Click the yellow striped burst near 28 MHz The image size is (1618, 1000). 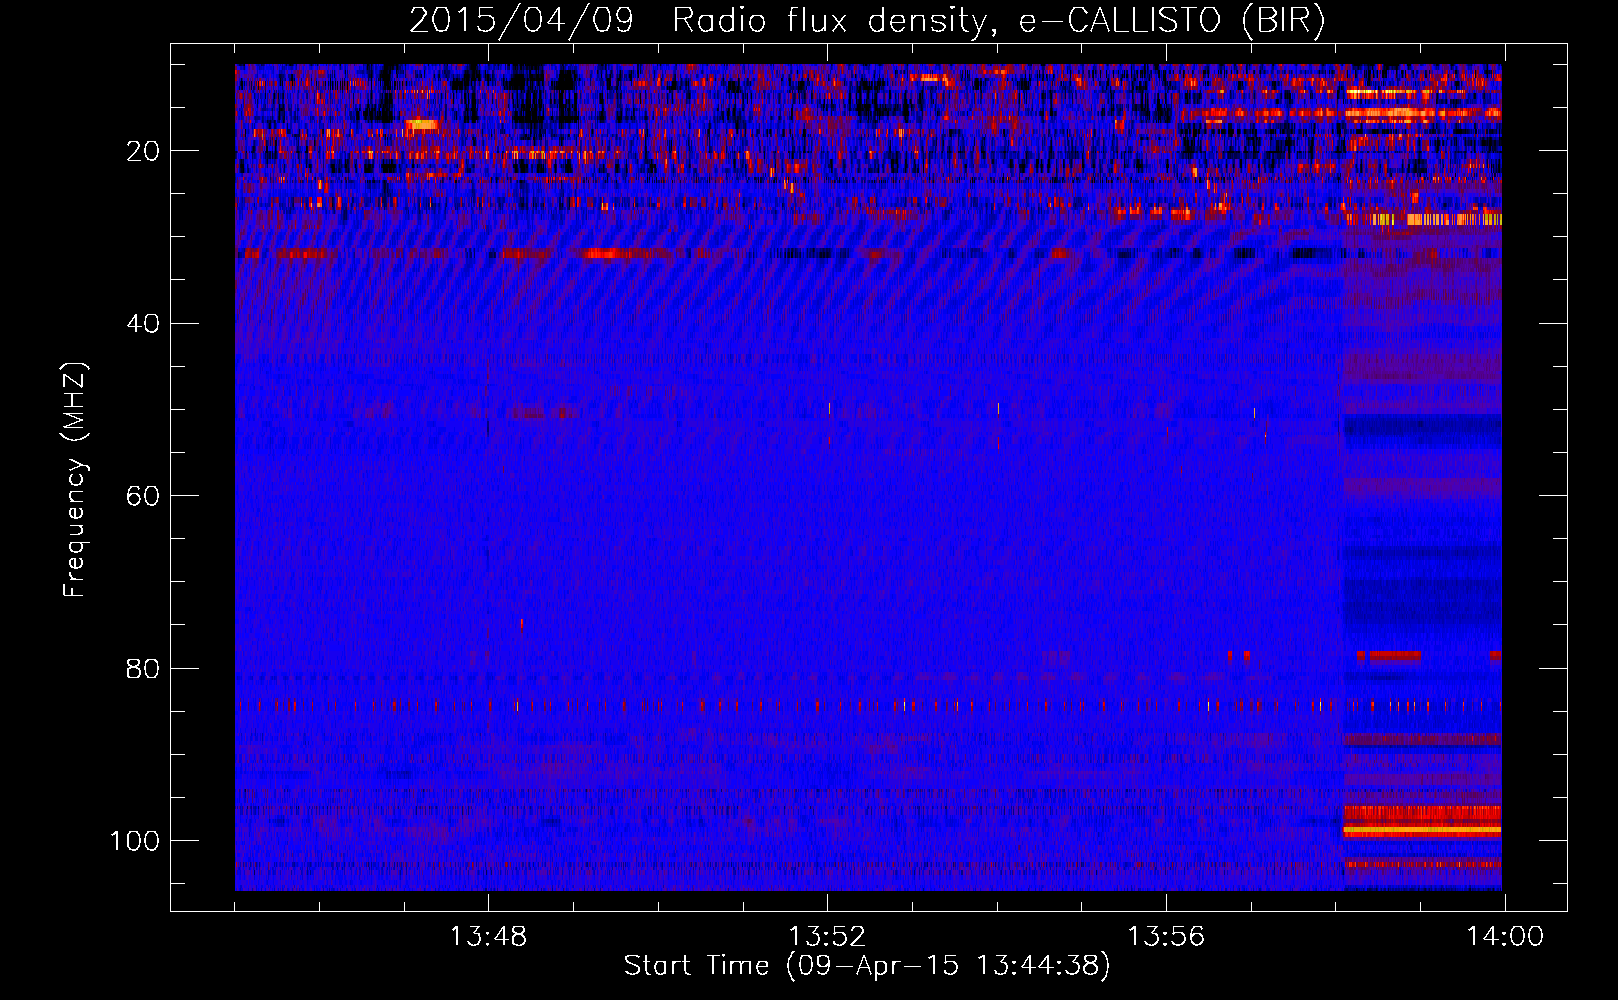click(x=1424, y=219)
